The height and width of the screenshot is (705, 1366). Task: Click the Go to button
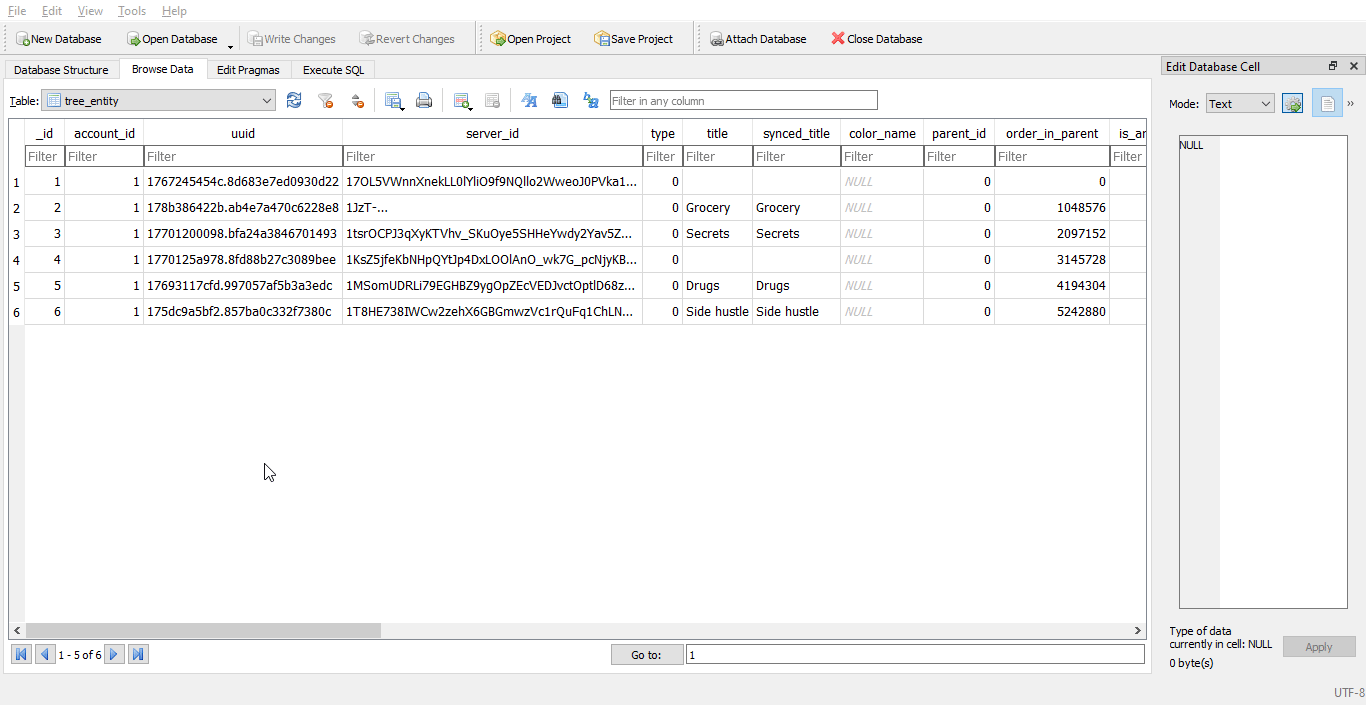[646, 655]
